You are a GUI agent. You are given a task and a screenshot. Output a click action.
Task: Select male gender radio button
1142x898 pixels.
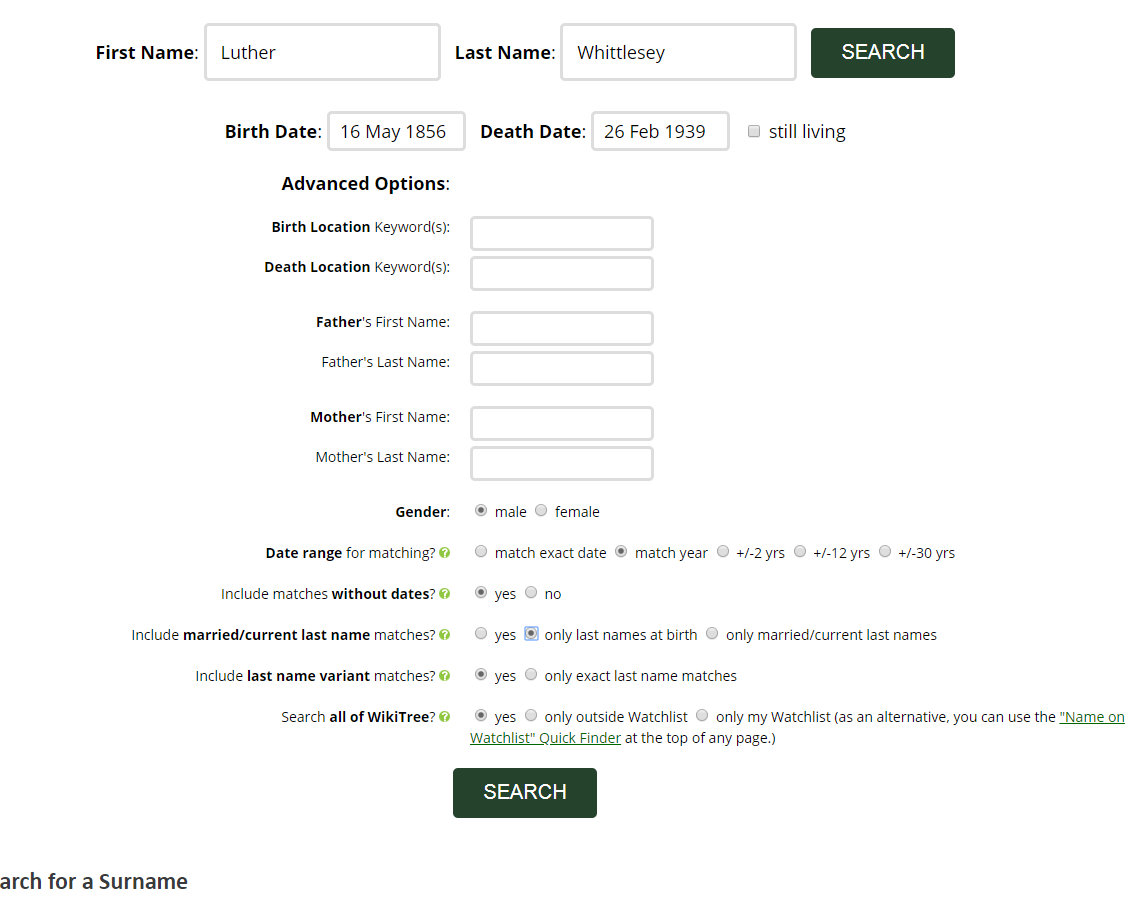click(481, 511)
